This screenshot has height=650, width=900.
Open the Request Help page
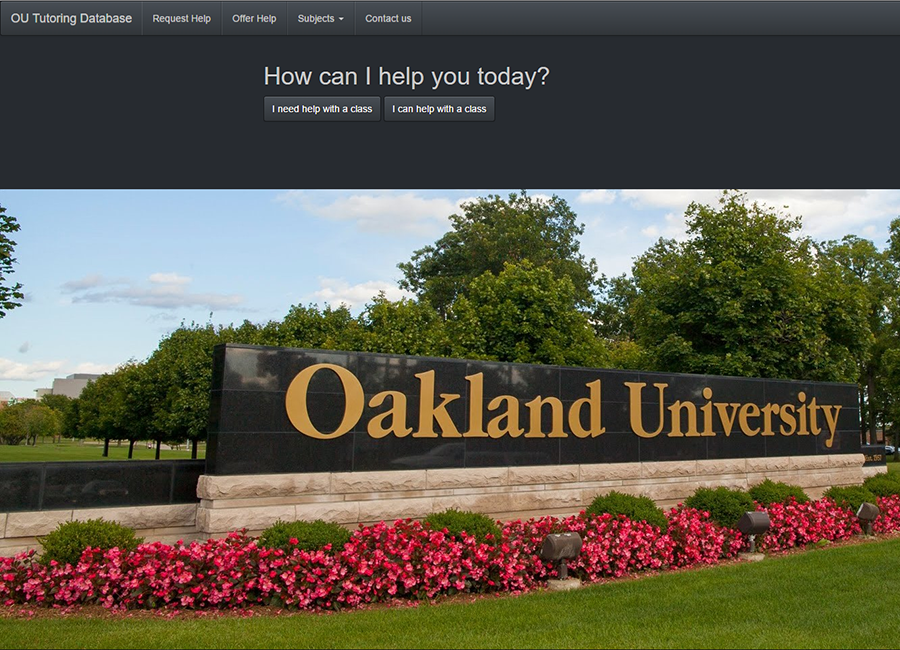click(x=181, y=18)
